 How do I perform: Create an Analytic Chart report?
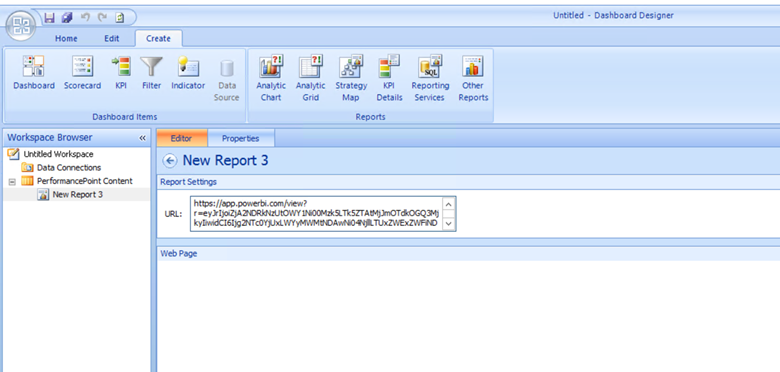click(271, 79)
